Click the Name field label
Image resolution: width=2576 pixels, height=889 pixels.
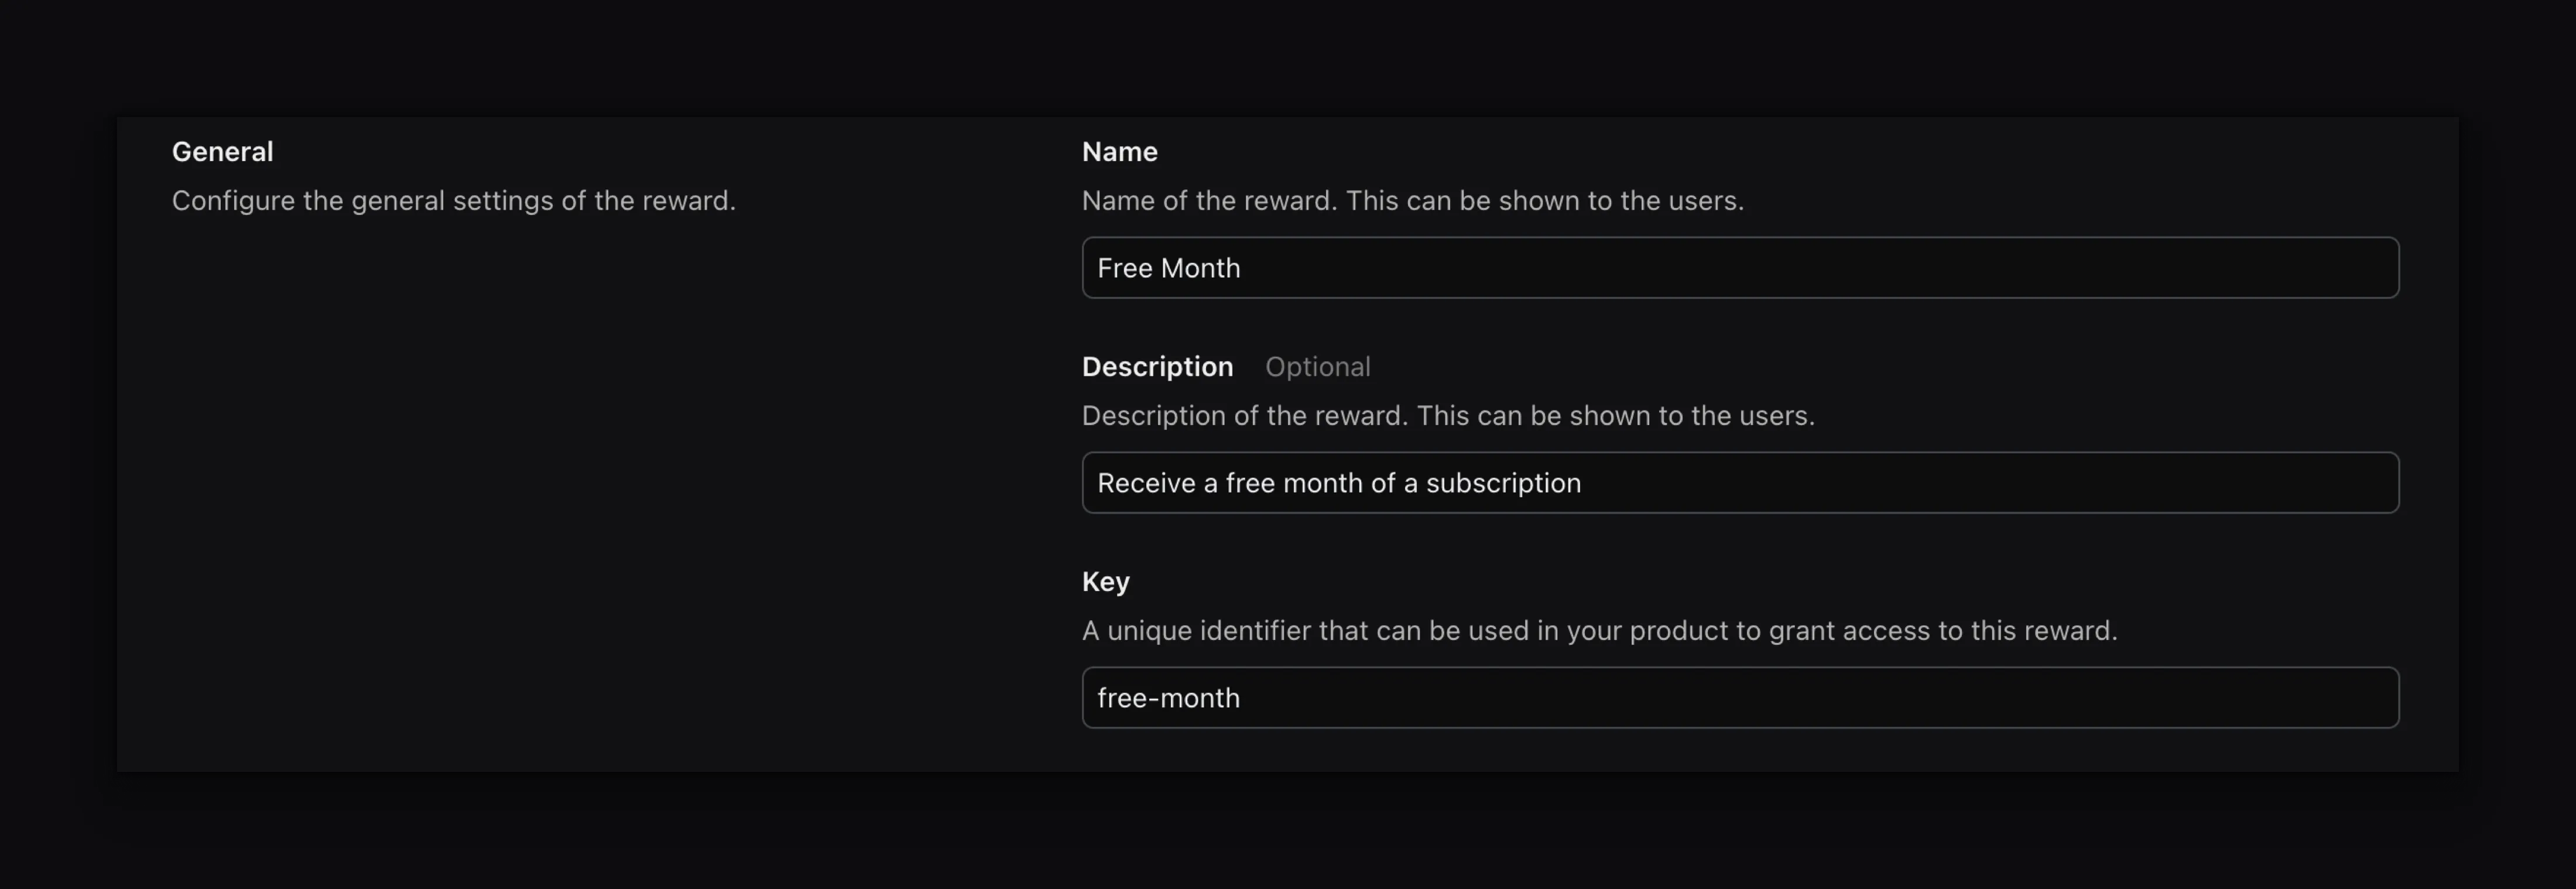1119,151
